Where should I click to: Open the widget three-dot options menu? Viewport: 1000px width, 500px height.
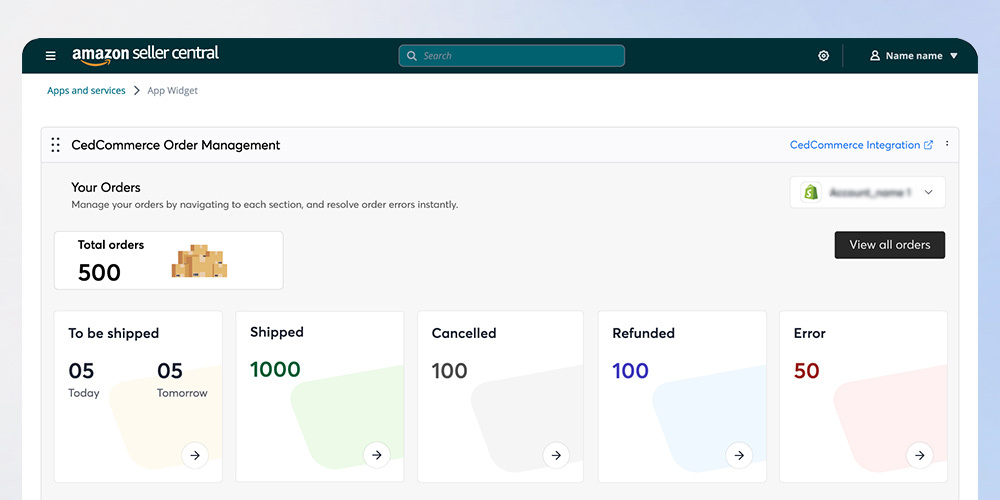tap(947, 144)
